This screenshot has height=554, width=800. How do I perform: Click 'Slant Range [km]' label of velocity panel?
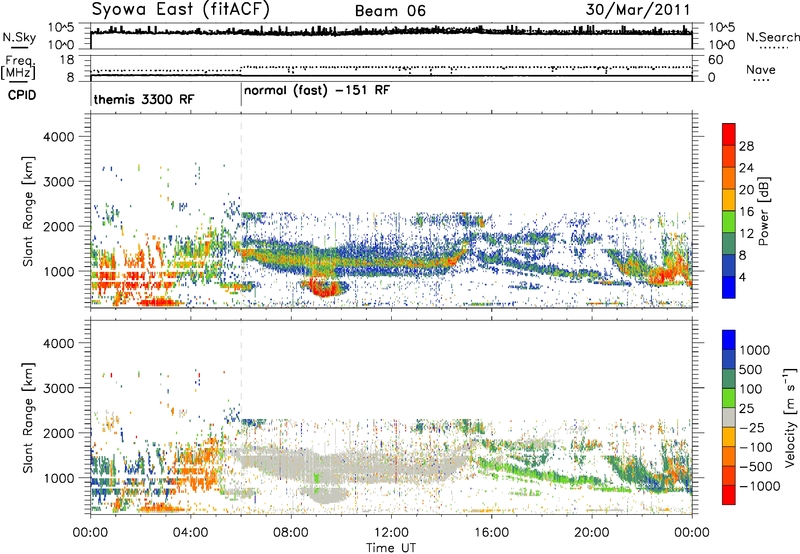28,417
